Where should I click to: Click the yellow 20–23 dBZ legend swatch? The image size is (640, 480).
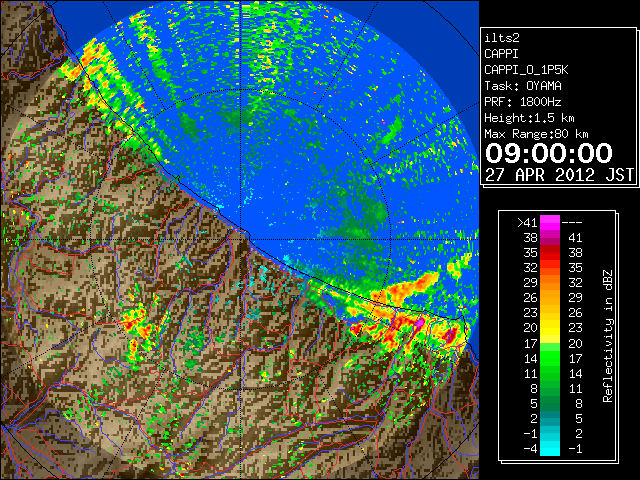pos(550,328)
